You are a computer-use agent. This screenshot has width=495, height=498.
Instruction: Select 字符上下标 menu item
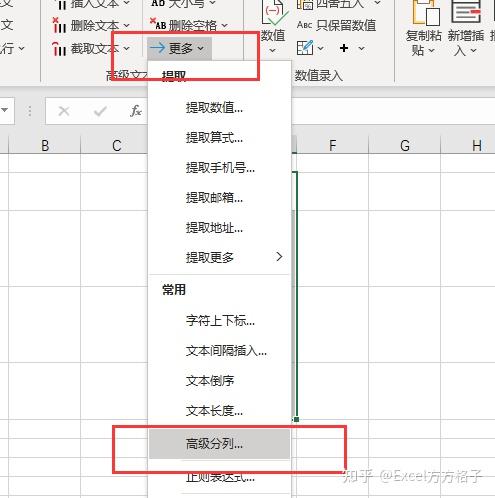tap(219, 321)
